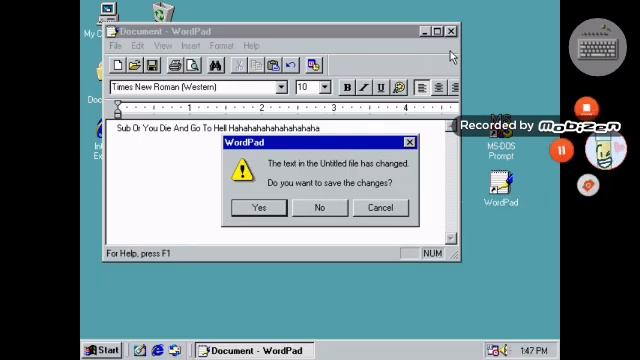
Task: Open a file with the Open folder icon
Action: point(135,65)
